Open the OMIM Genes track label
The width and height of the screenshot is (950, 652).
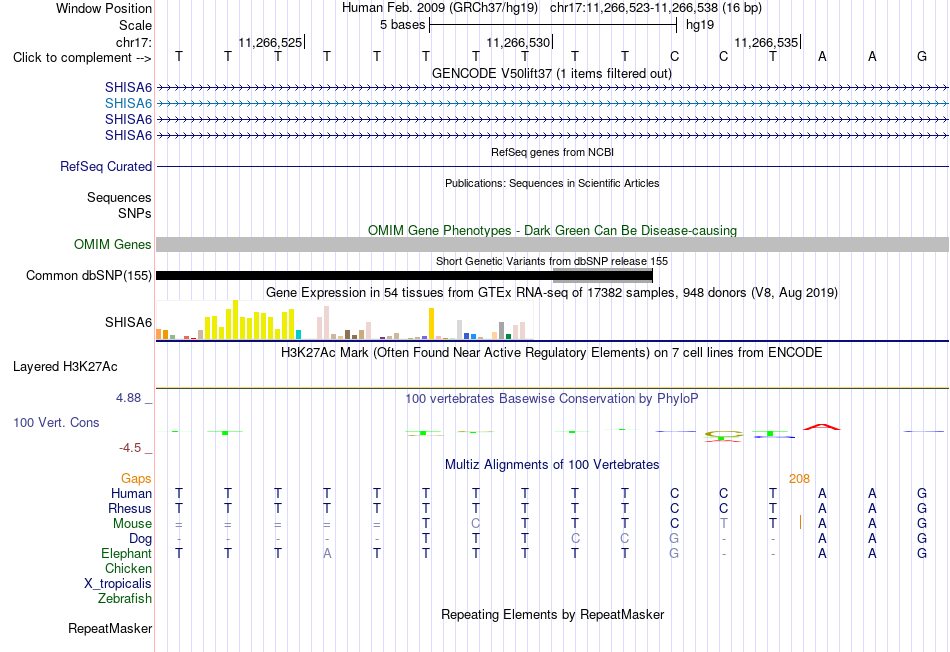pyautogui.click(x=113, y=244)
